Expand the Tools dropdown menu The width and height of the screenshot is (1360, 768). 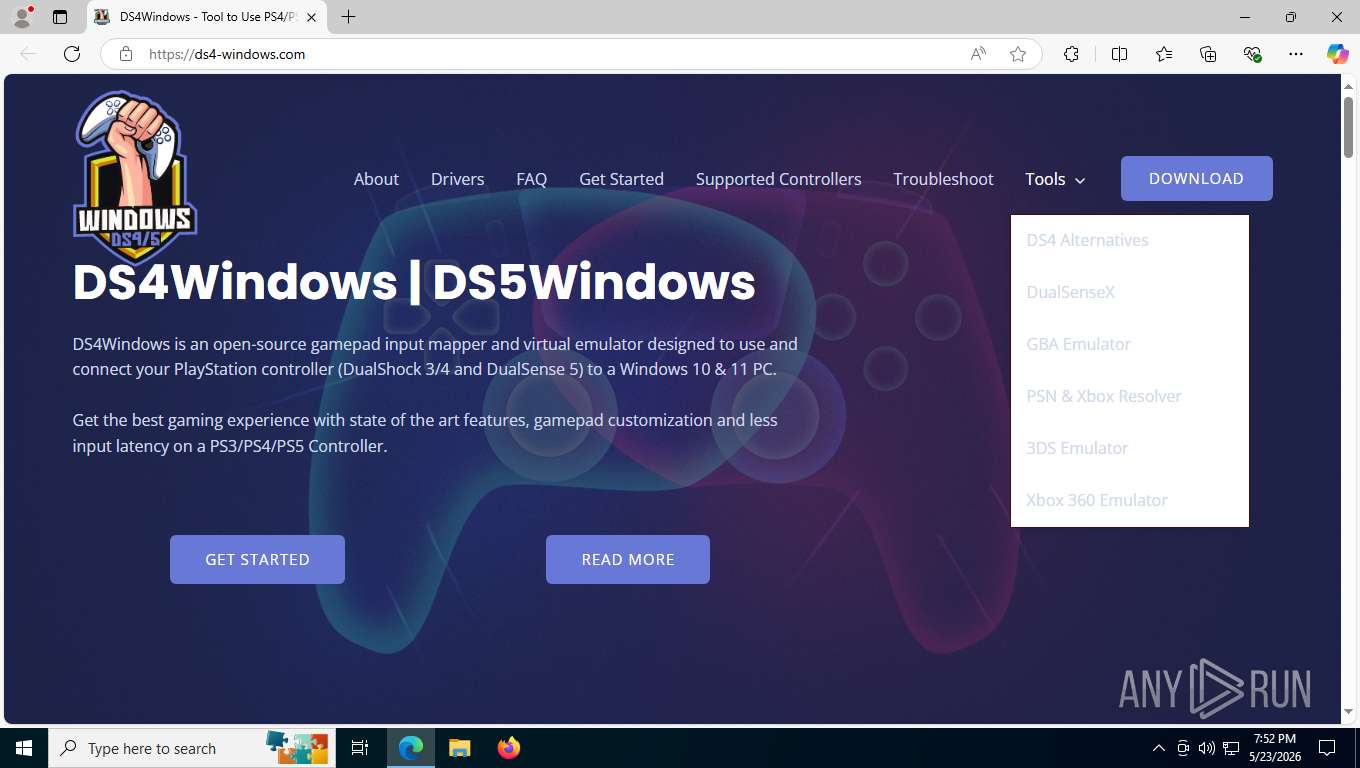[x=1055, y=179]
